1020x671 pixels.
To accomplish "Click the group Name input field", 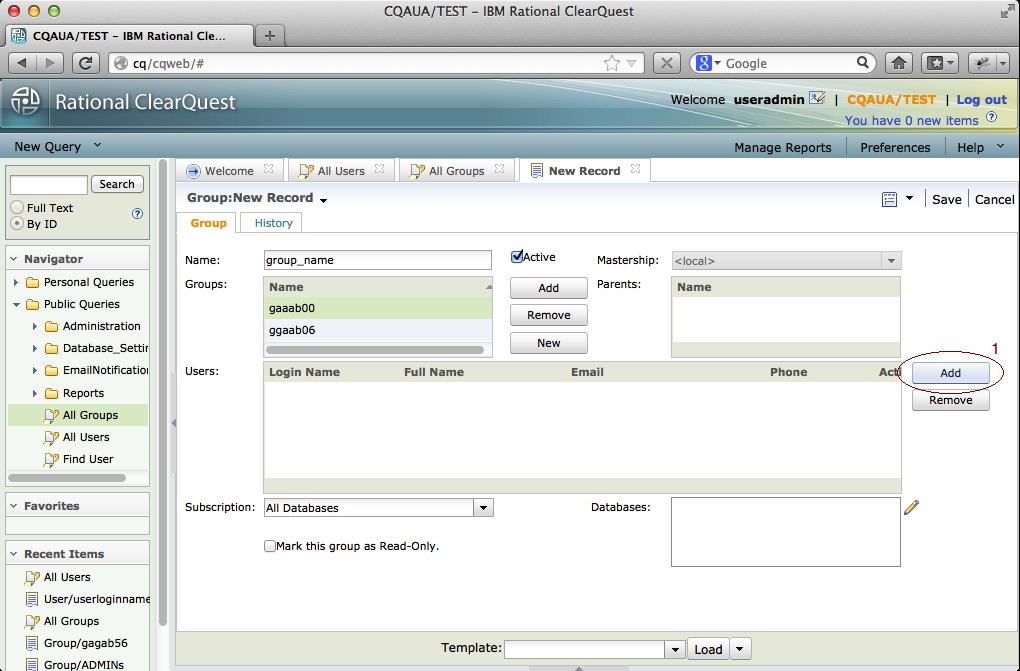I will coord(377,260).
